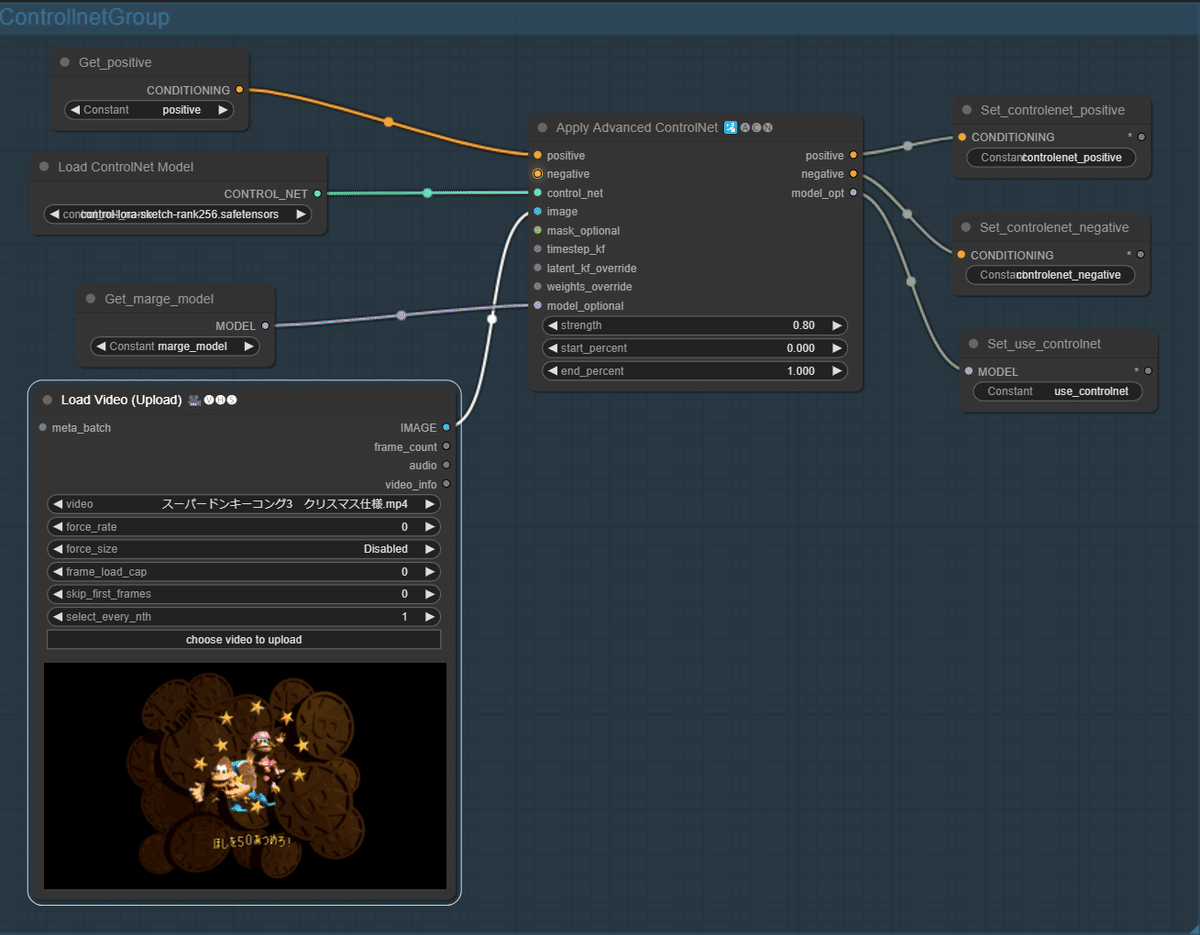Viewport: 1200px width, 935px height.
Task: Click the CONTROL_NET output port
Action: pos(317,194)
